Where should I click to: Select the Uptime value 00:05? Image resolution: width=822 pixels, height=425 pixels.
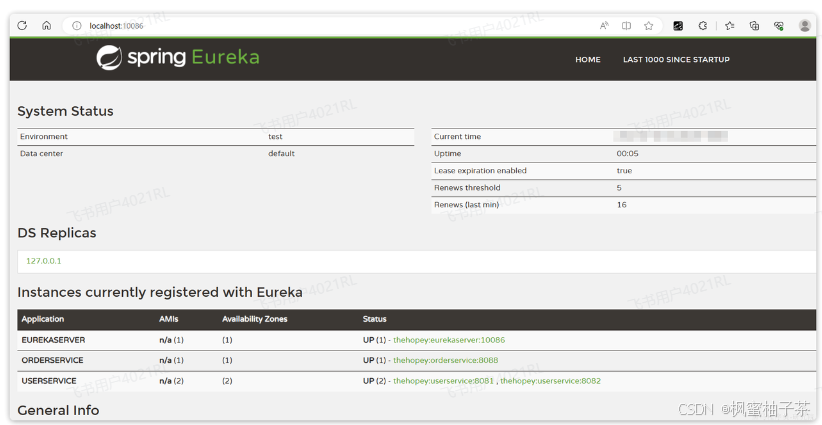(x=628, y=154)
